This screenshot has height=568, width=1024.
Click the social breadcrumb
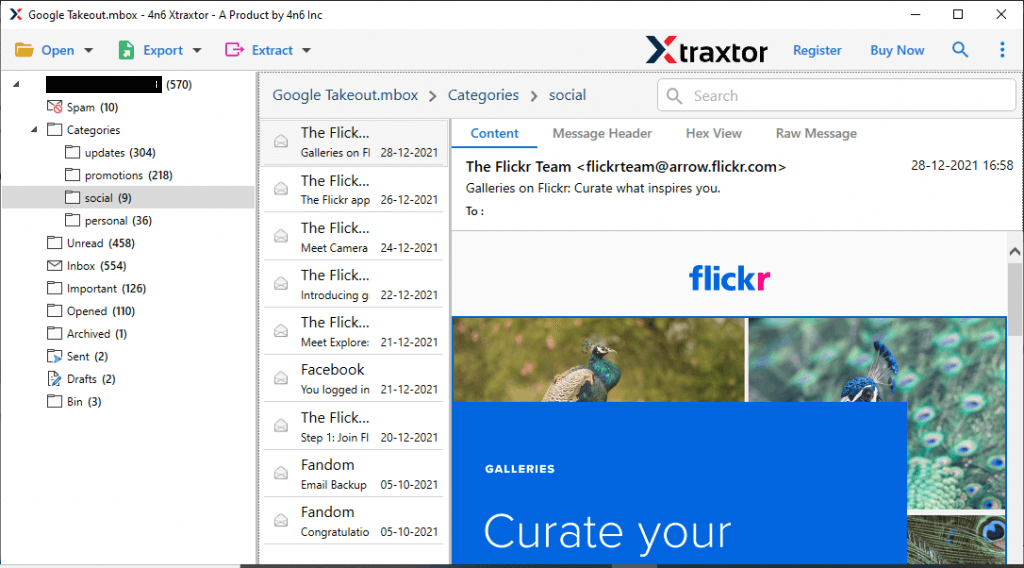(x=568, y=95)
